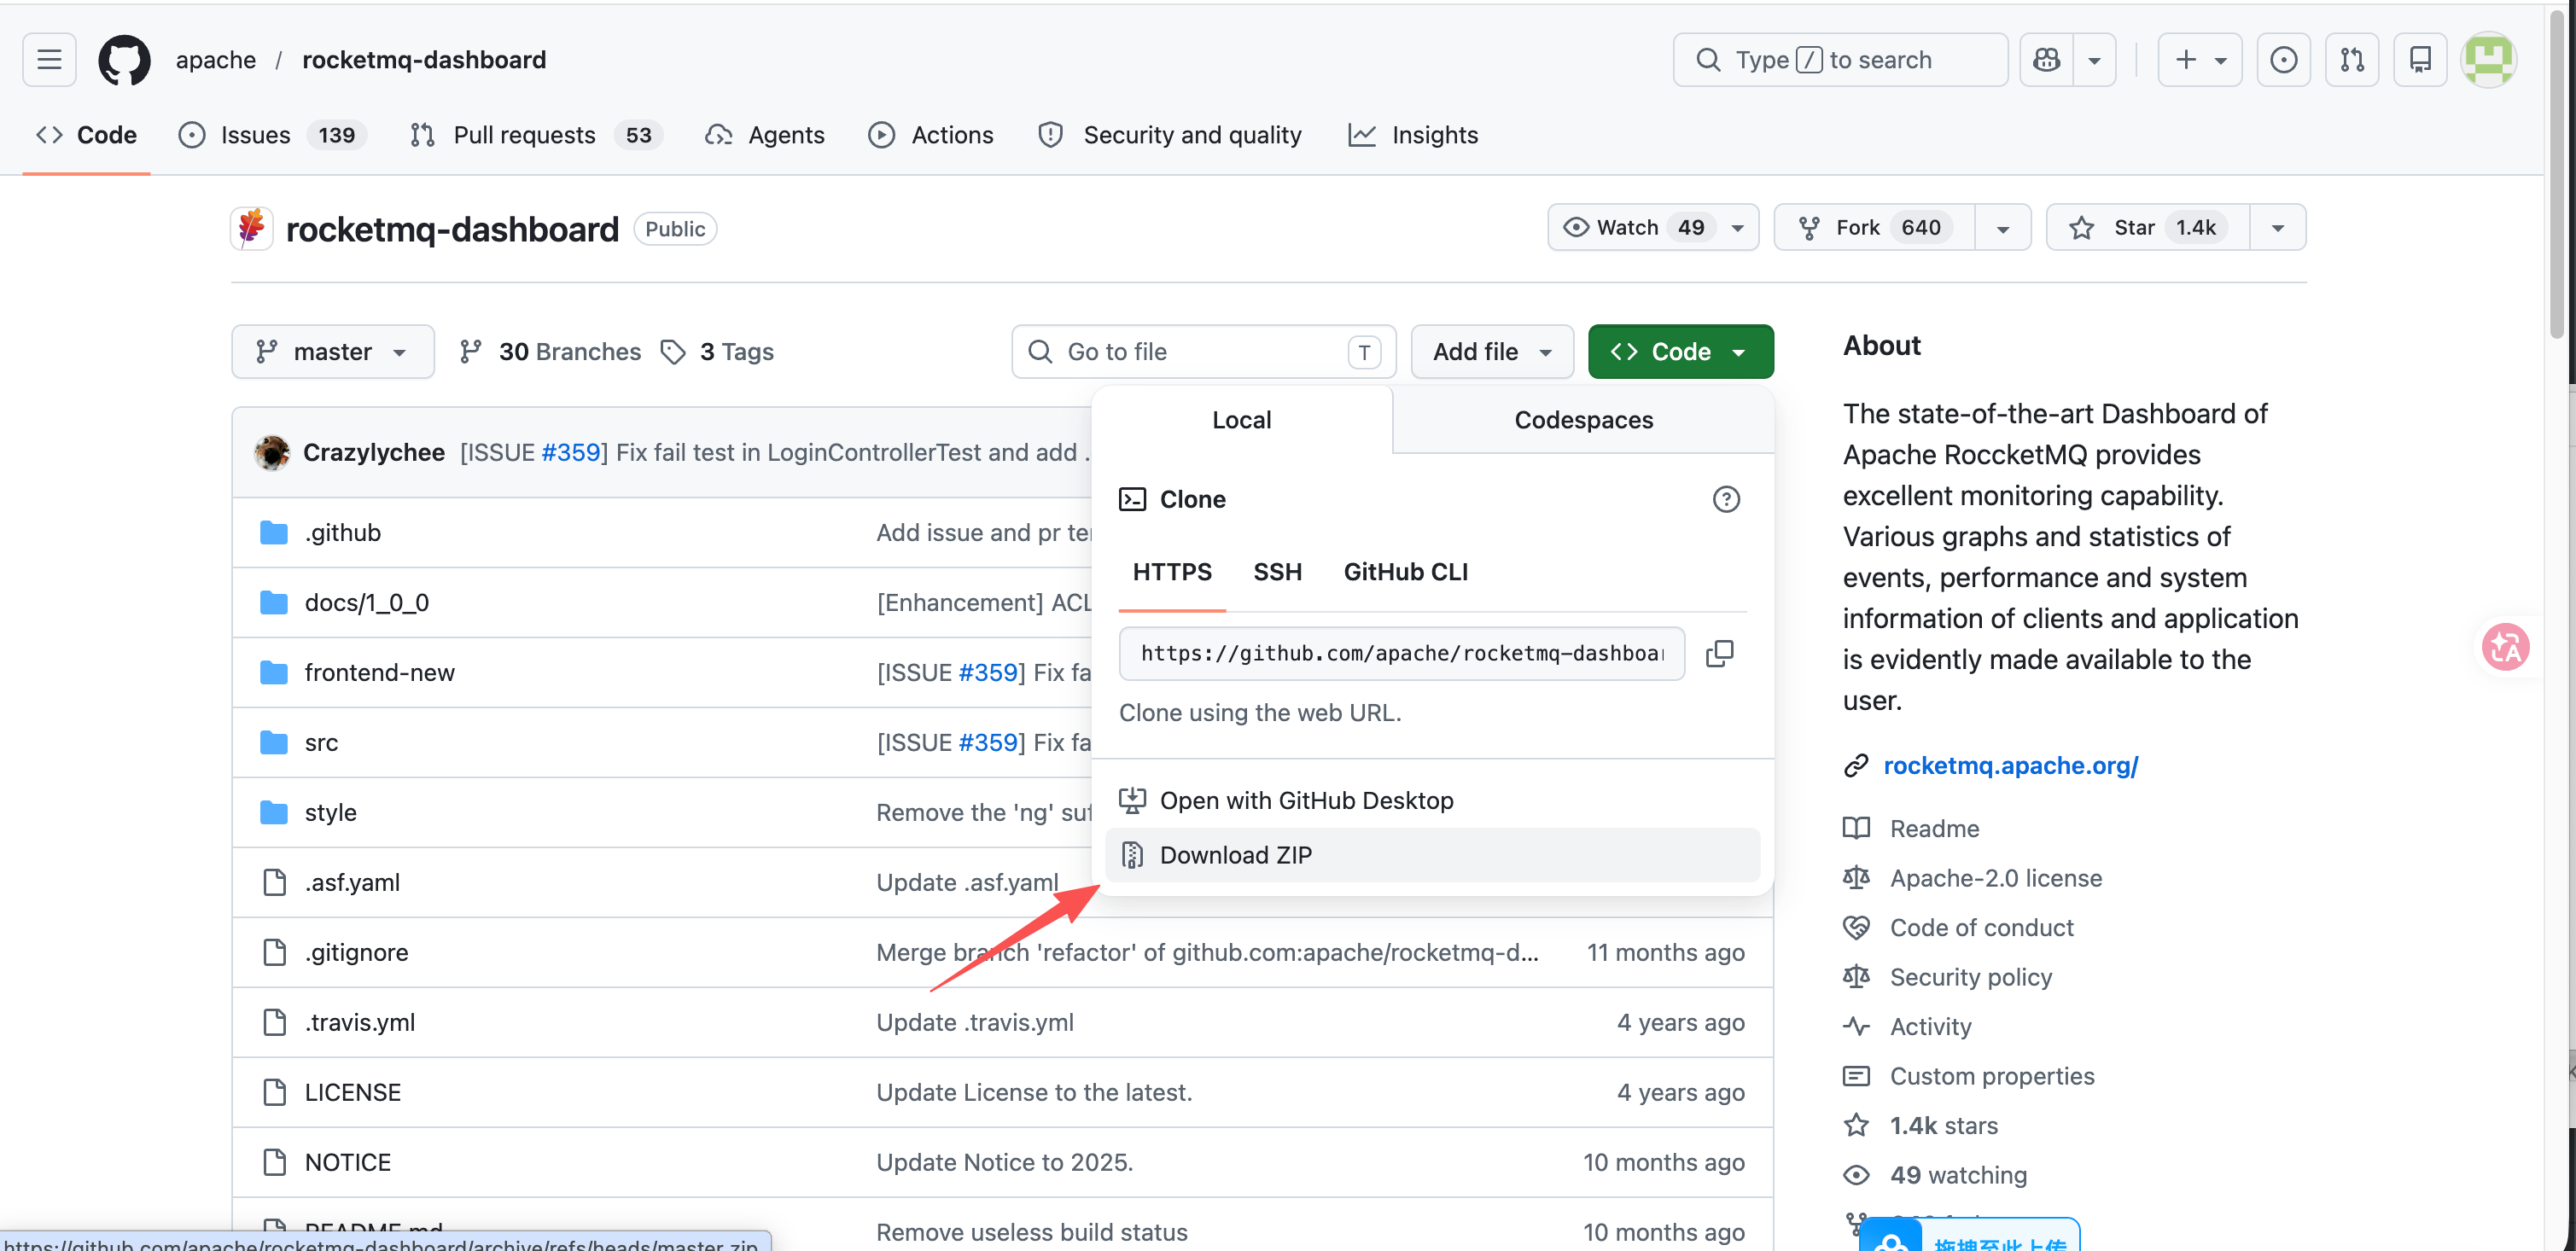Select the GitHub CLI clone tab

tap(1406, 572)
